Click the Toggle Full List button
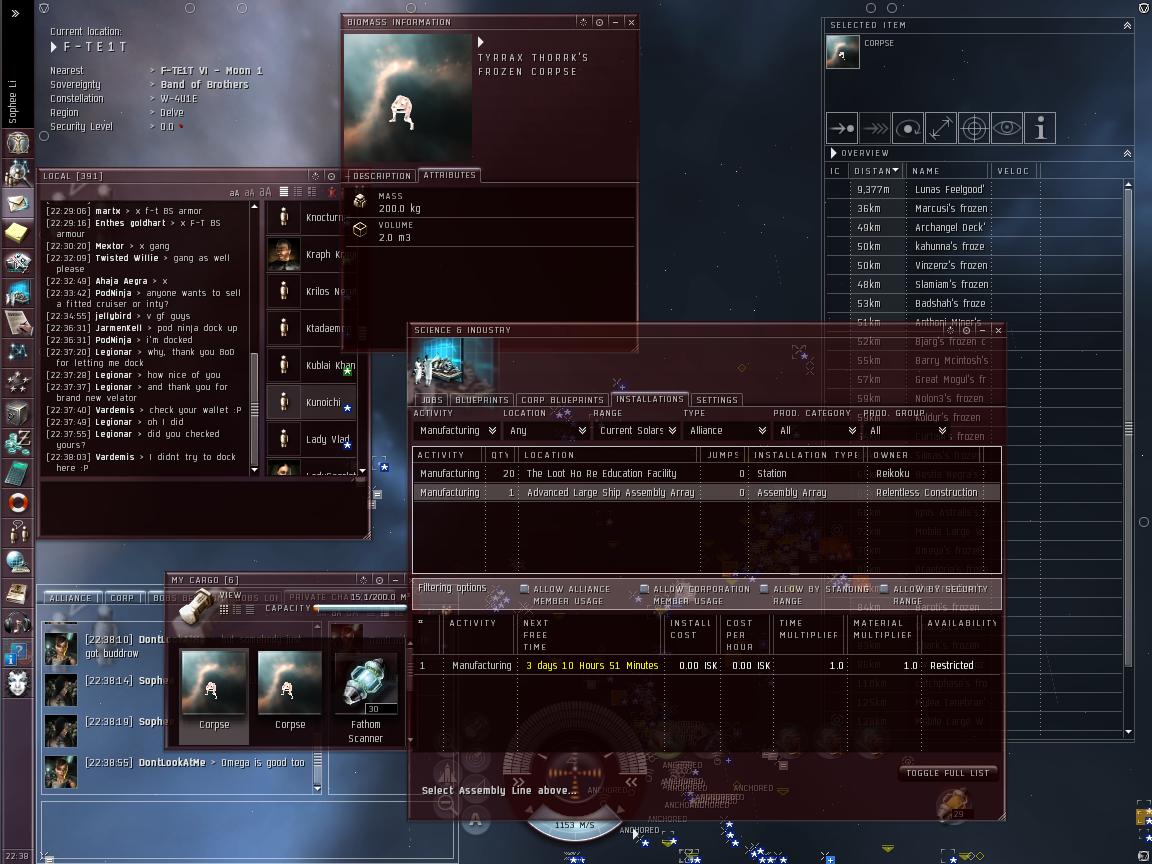 [947, 773]
